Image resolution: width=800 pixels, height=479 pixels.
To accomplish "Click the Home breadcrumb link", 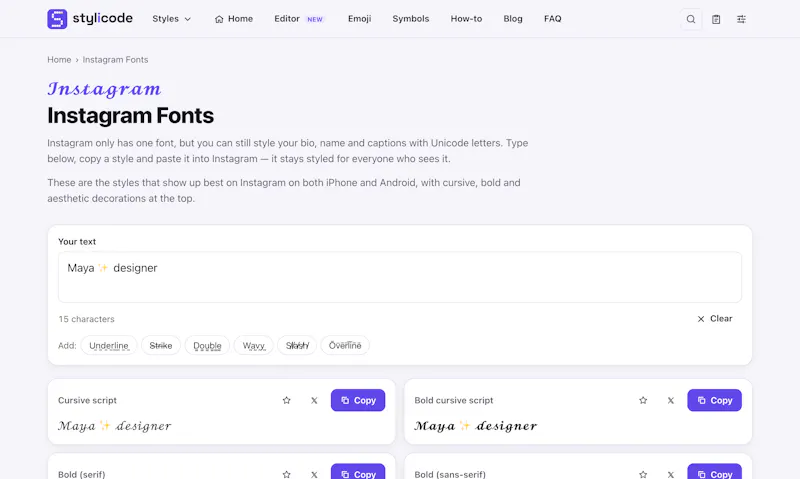I will (59, 60).
